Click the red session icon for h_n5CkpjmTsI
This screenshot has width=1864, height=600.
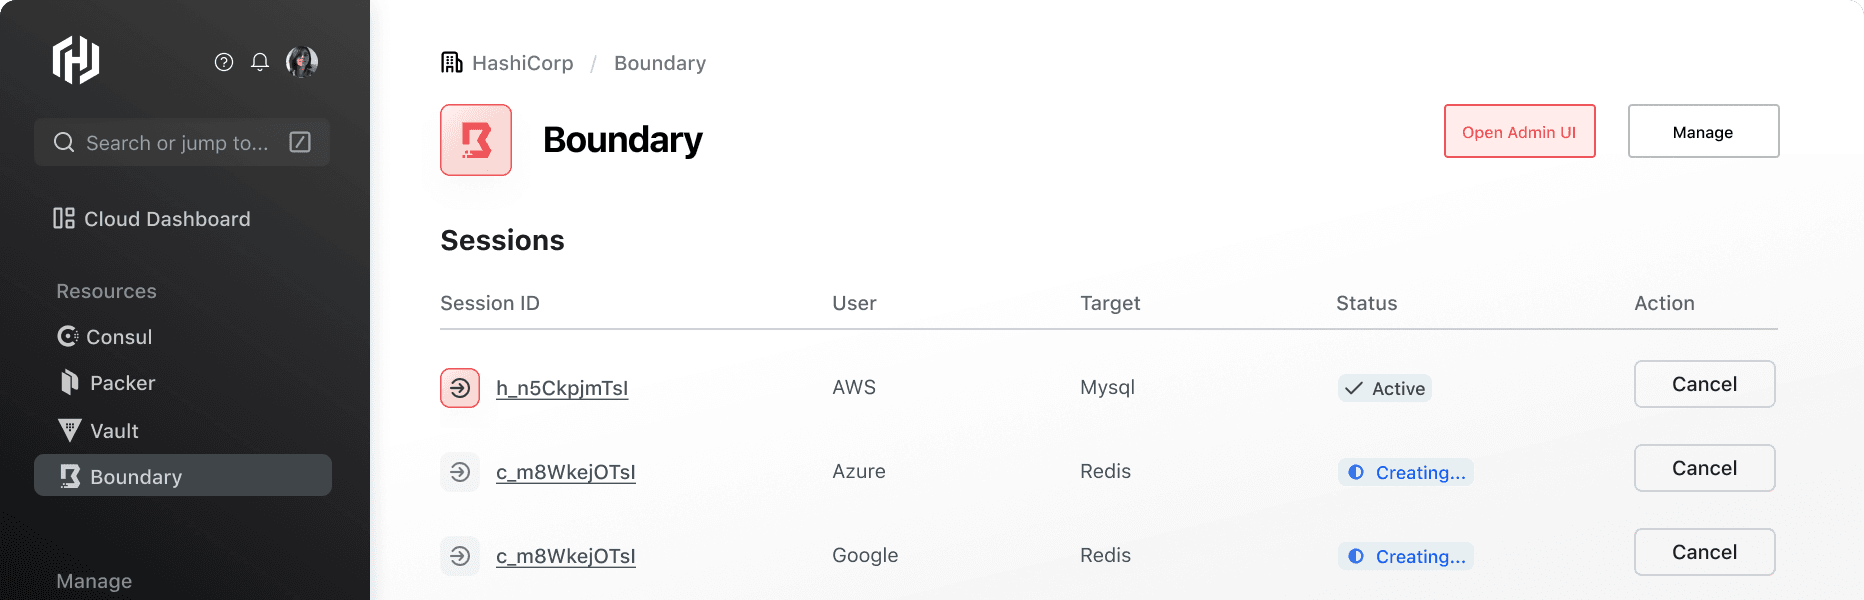460,388
